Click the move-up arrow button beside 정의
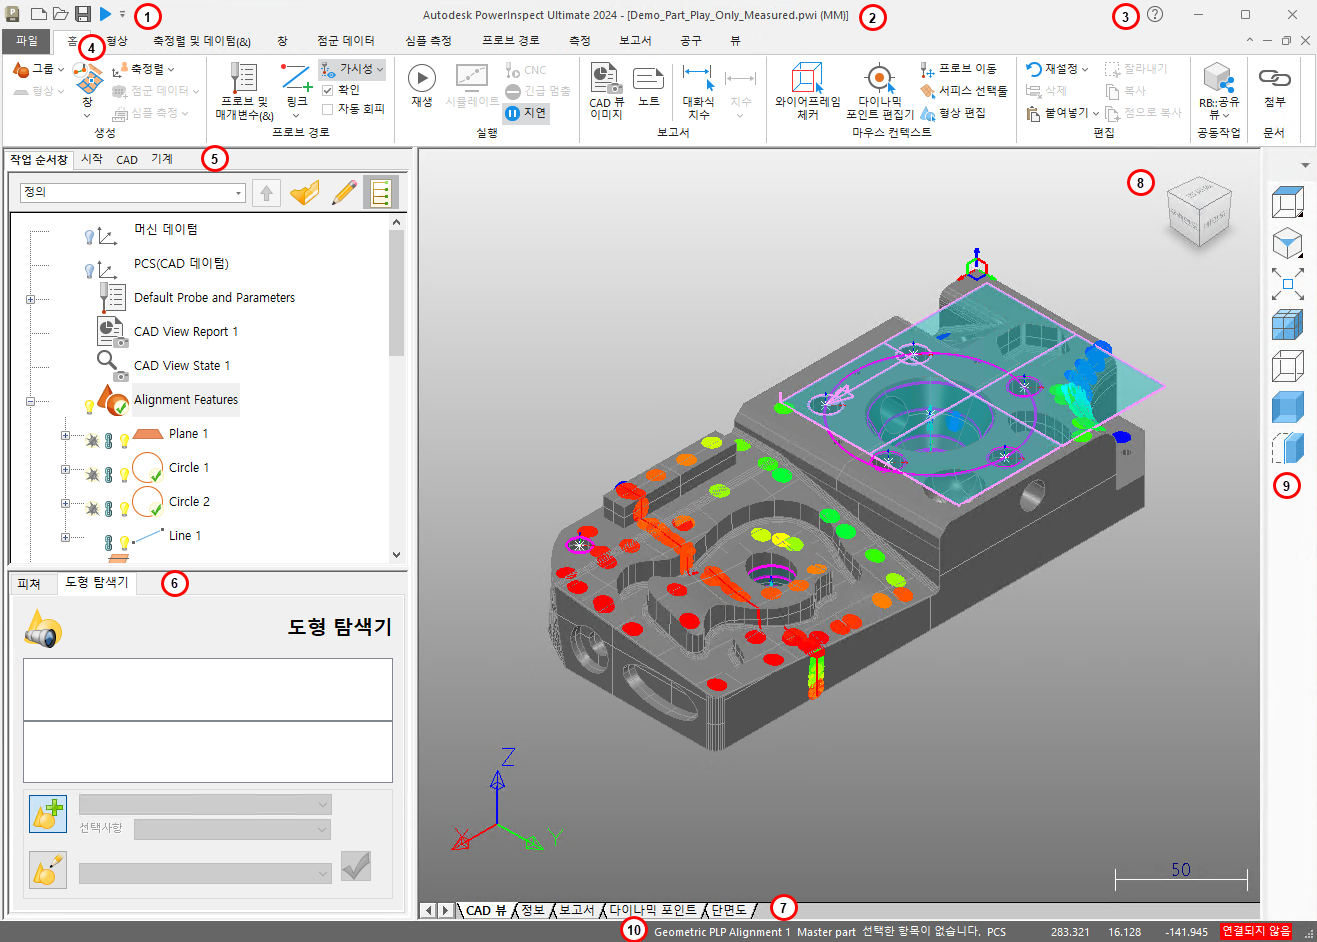The width and height of the screenshot is (1317, 942). point(266,193)
